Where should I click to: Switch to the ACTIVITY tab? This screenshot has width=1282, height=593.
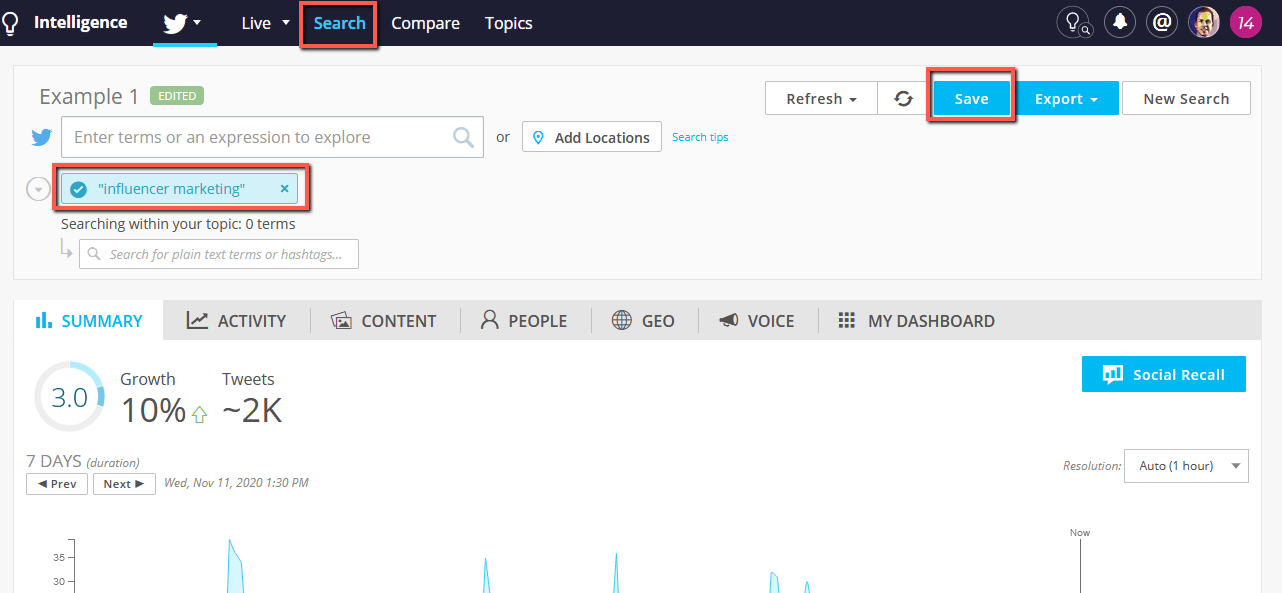[x=237, y=321]
